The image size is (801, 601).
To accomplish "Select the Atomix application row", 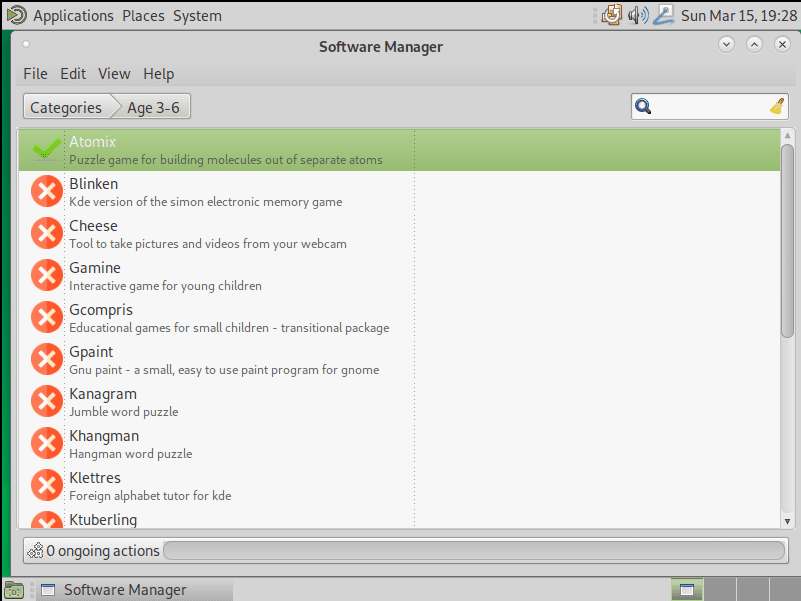I will (x=399, y=150).
